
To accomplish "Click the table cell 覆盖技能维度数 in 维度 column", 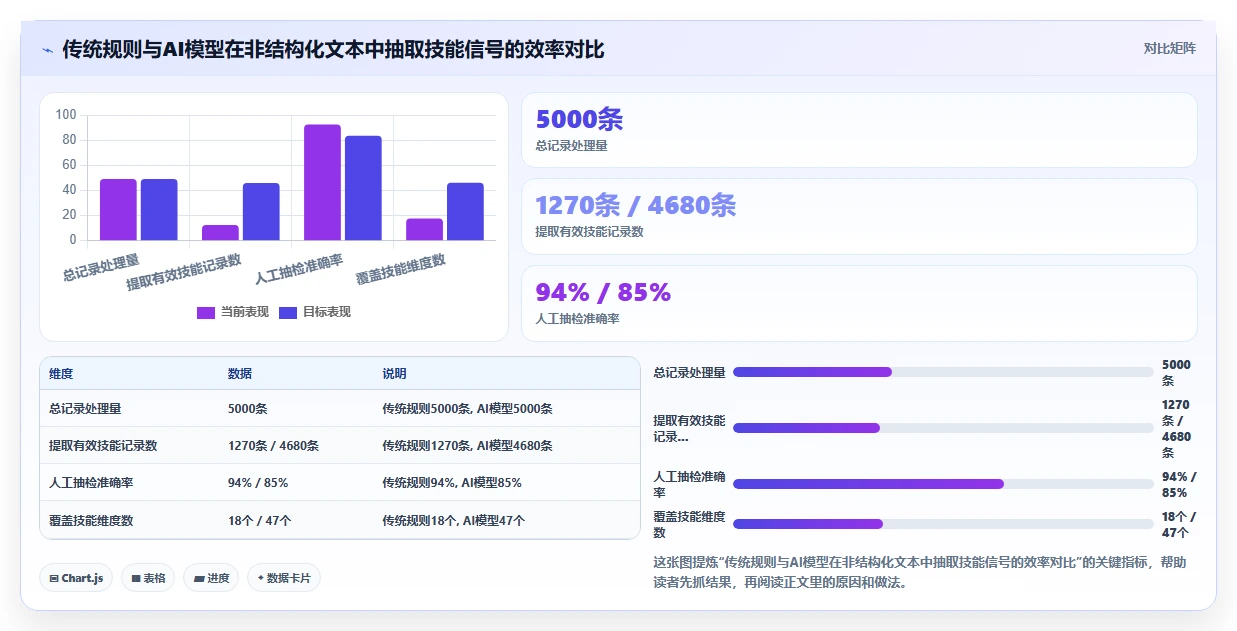I will tap(91, 520).
